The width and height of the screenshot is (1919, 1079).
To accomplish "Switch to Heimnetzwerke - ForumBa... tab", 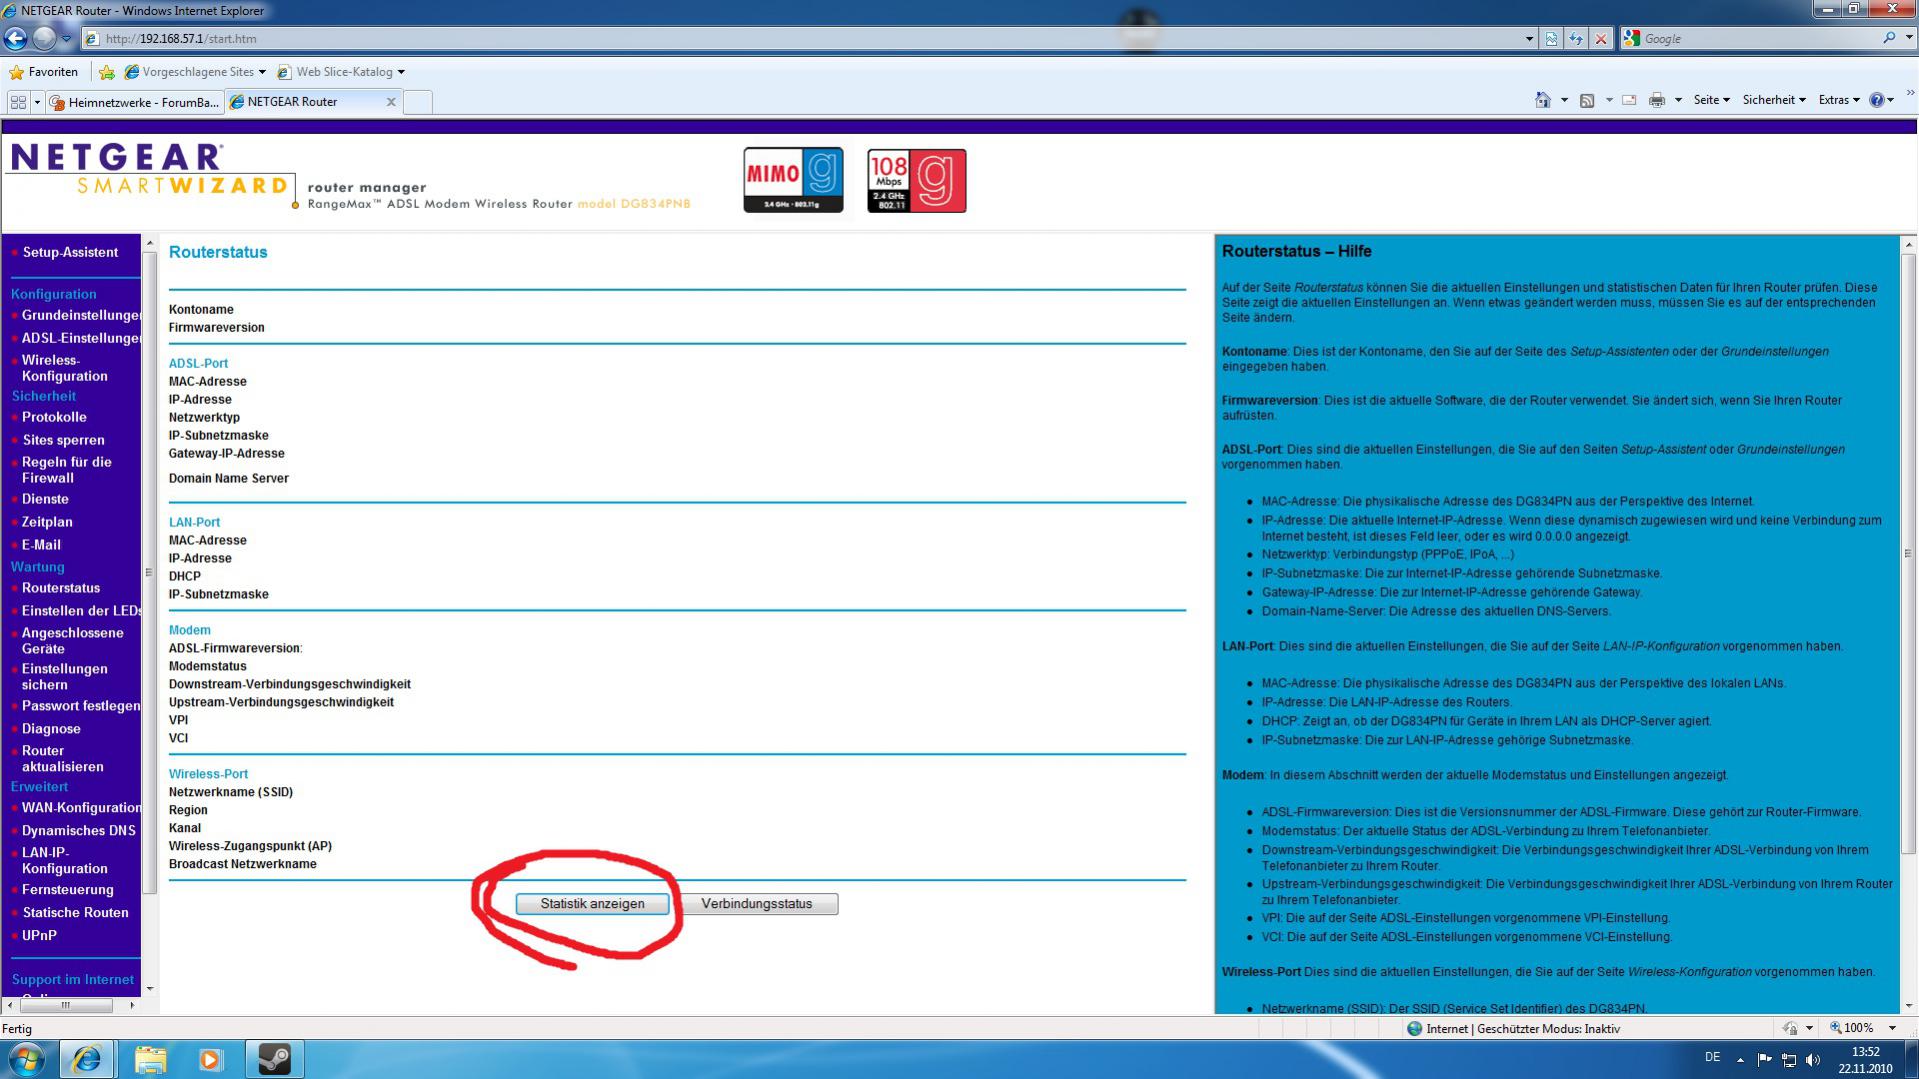I will (134, 102).
